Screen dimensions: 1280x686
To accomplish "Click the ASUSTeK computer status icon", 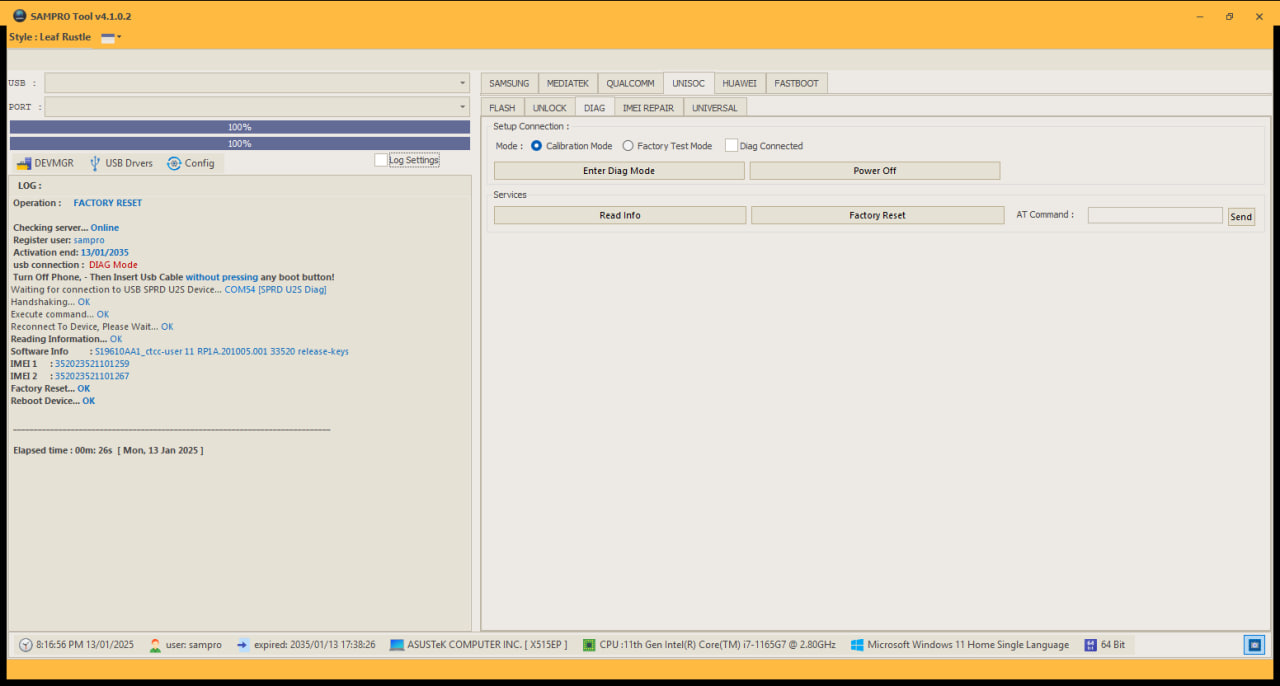I will [x=397, y=645].
